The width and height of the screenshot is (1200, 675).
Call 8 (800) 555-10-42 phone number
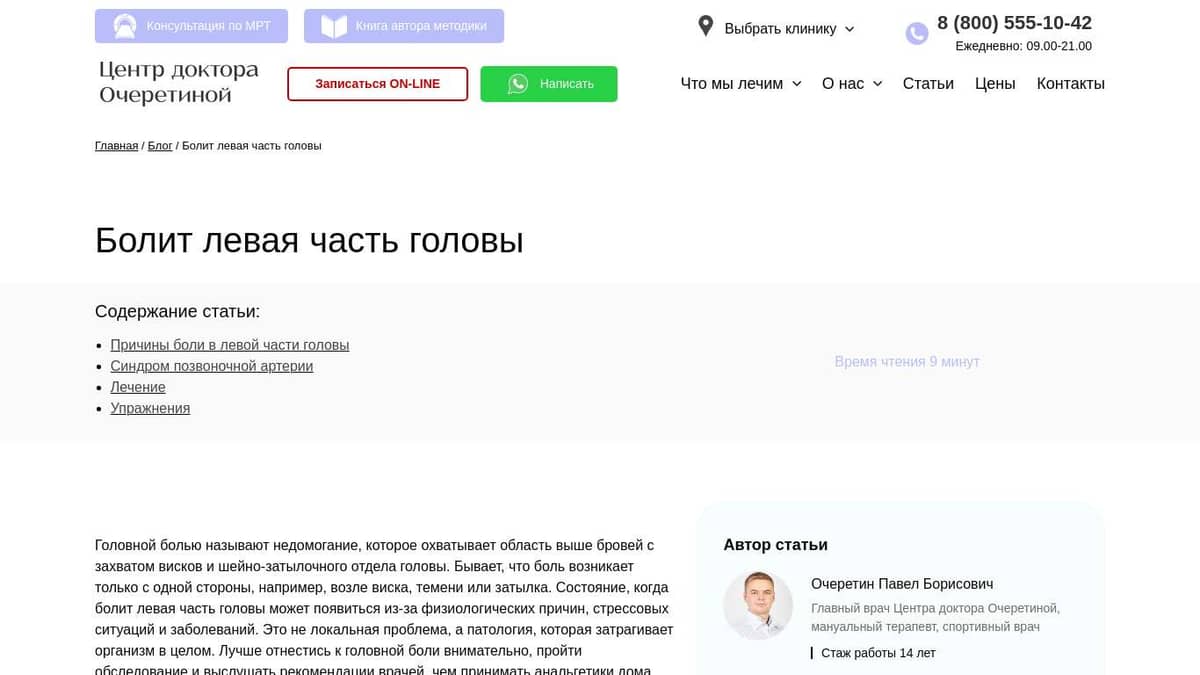[1014, 22]
